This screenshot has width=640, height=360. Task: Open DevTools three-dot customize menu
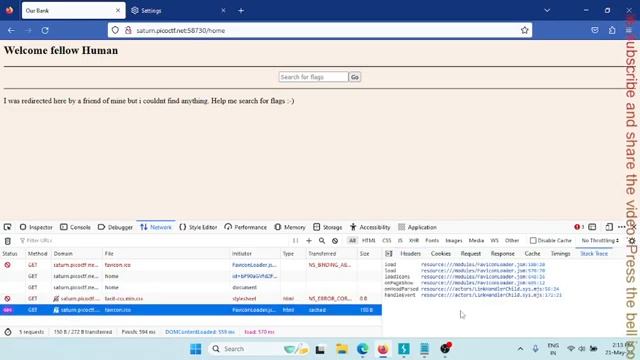coord(622,227)
